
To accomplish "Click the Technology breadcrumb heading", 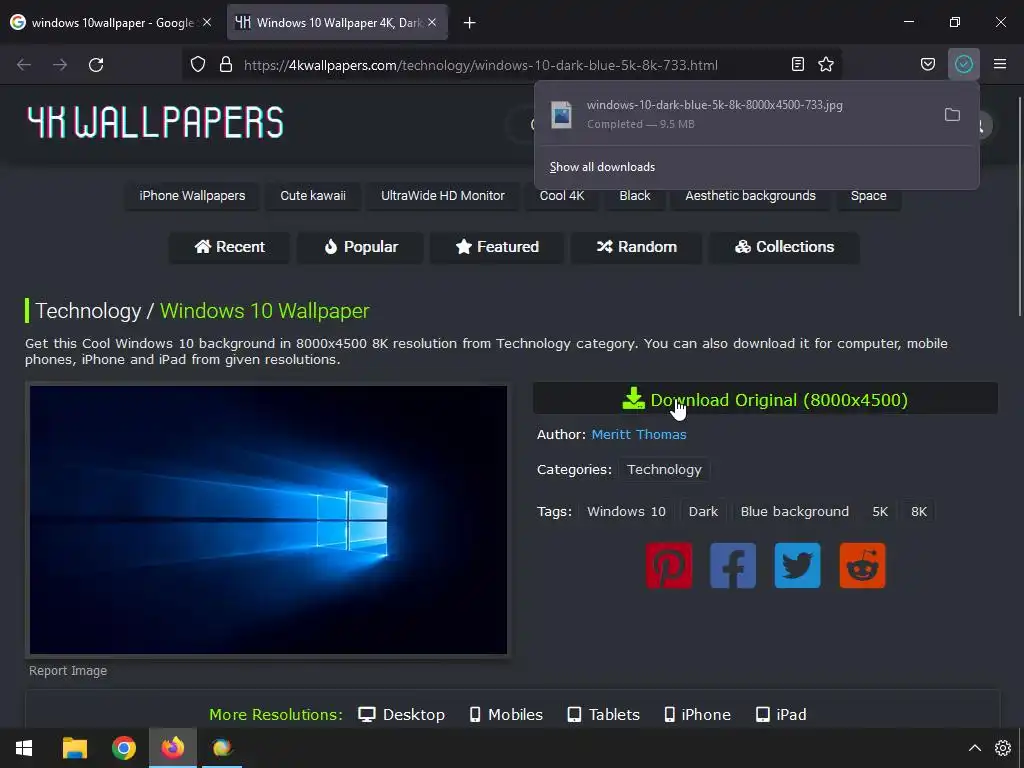I will click(x=88, y=311).
